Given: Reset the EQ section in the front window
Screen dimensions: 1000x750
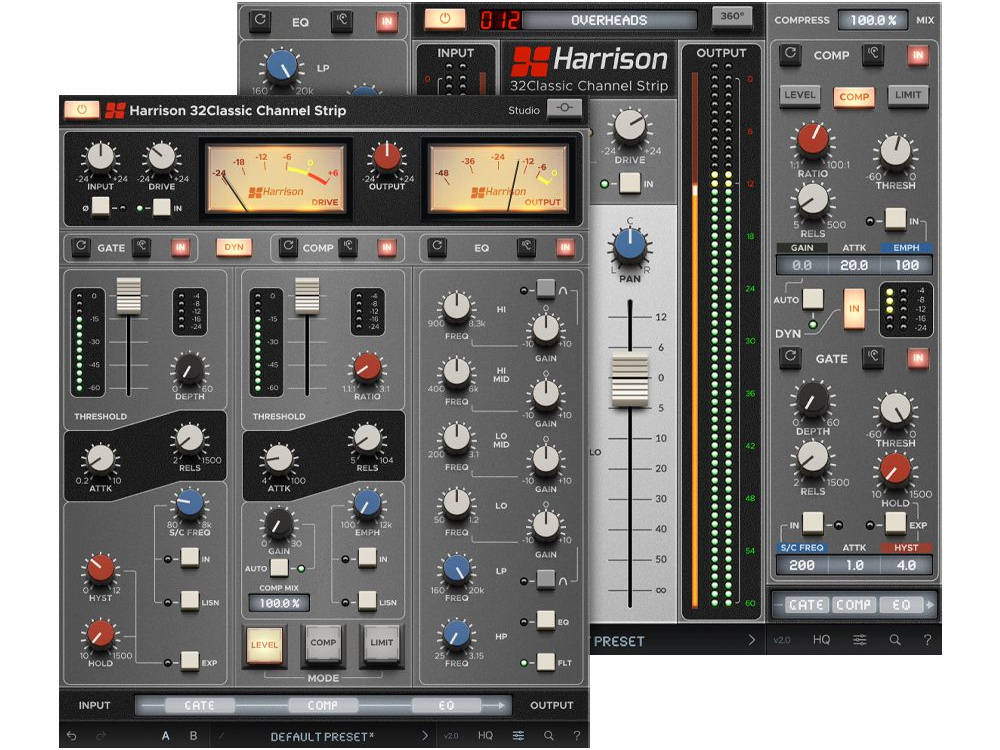Looking at the screenshot, I should pos(437,247).
